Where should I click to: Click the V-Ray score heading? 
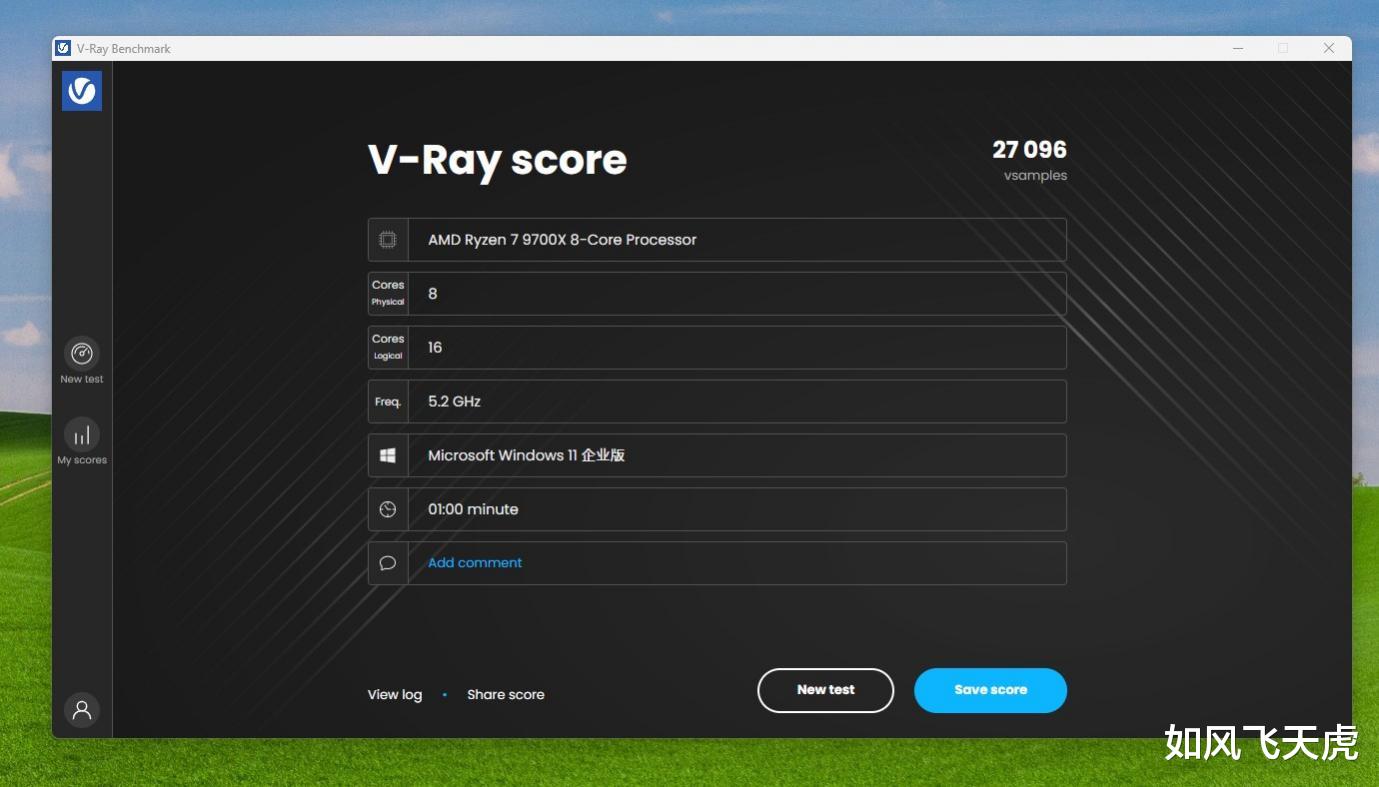pyautogui.click(x=497, y=161)
